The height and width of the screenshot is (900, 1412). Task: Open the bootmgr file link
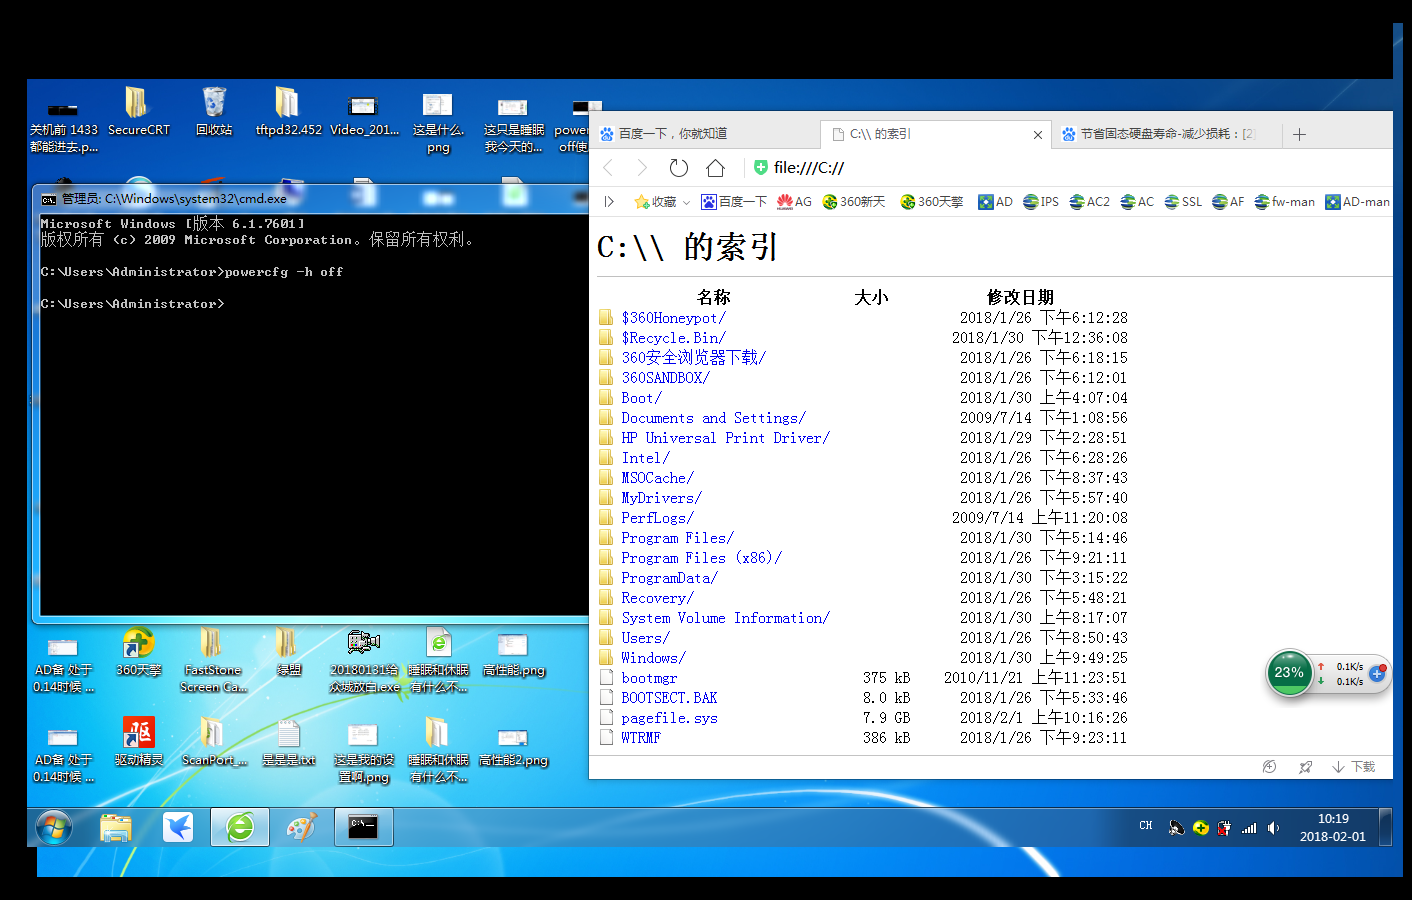[649, 678]
